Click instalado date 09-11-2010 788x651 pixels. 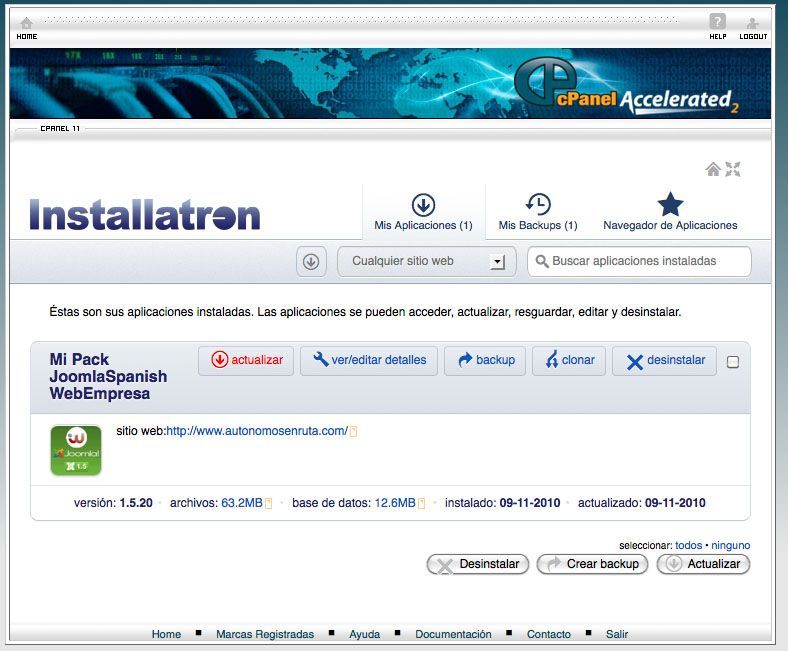[530, 503]
